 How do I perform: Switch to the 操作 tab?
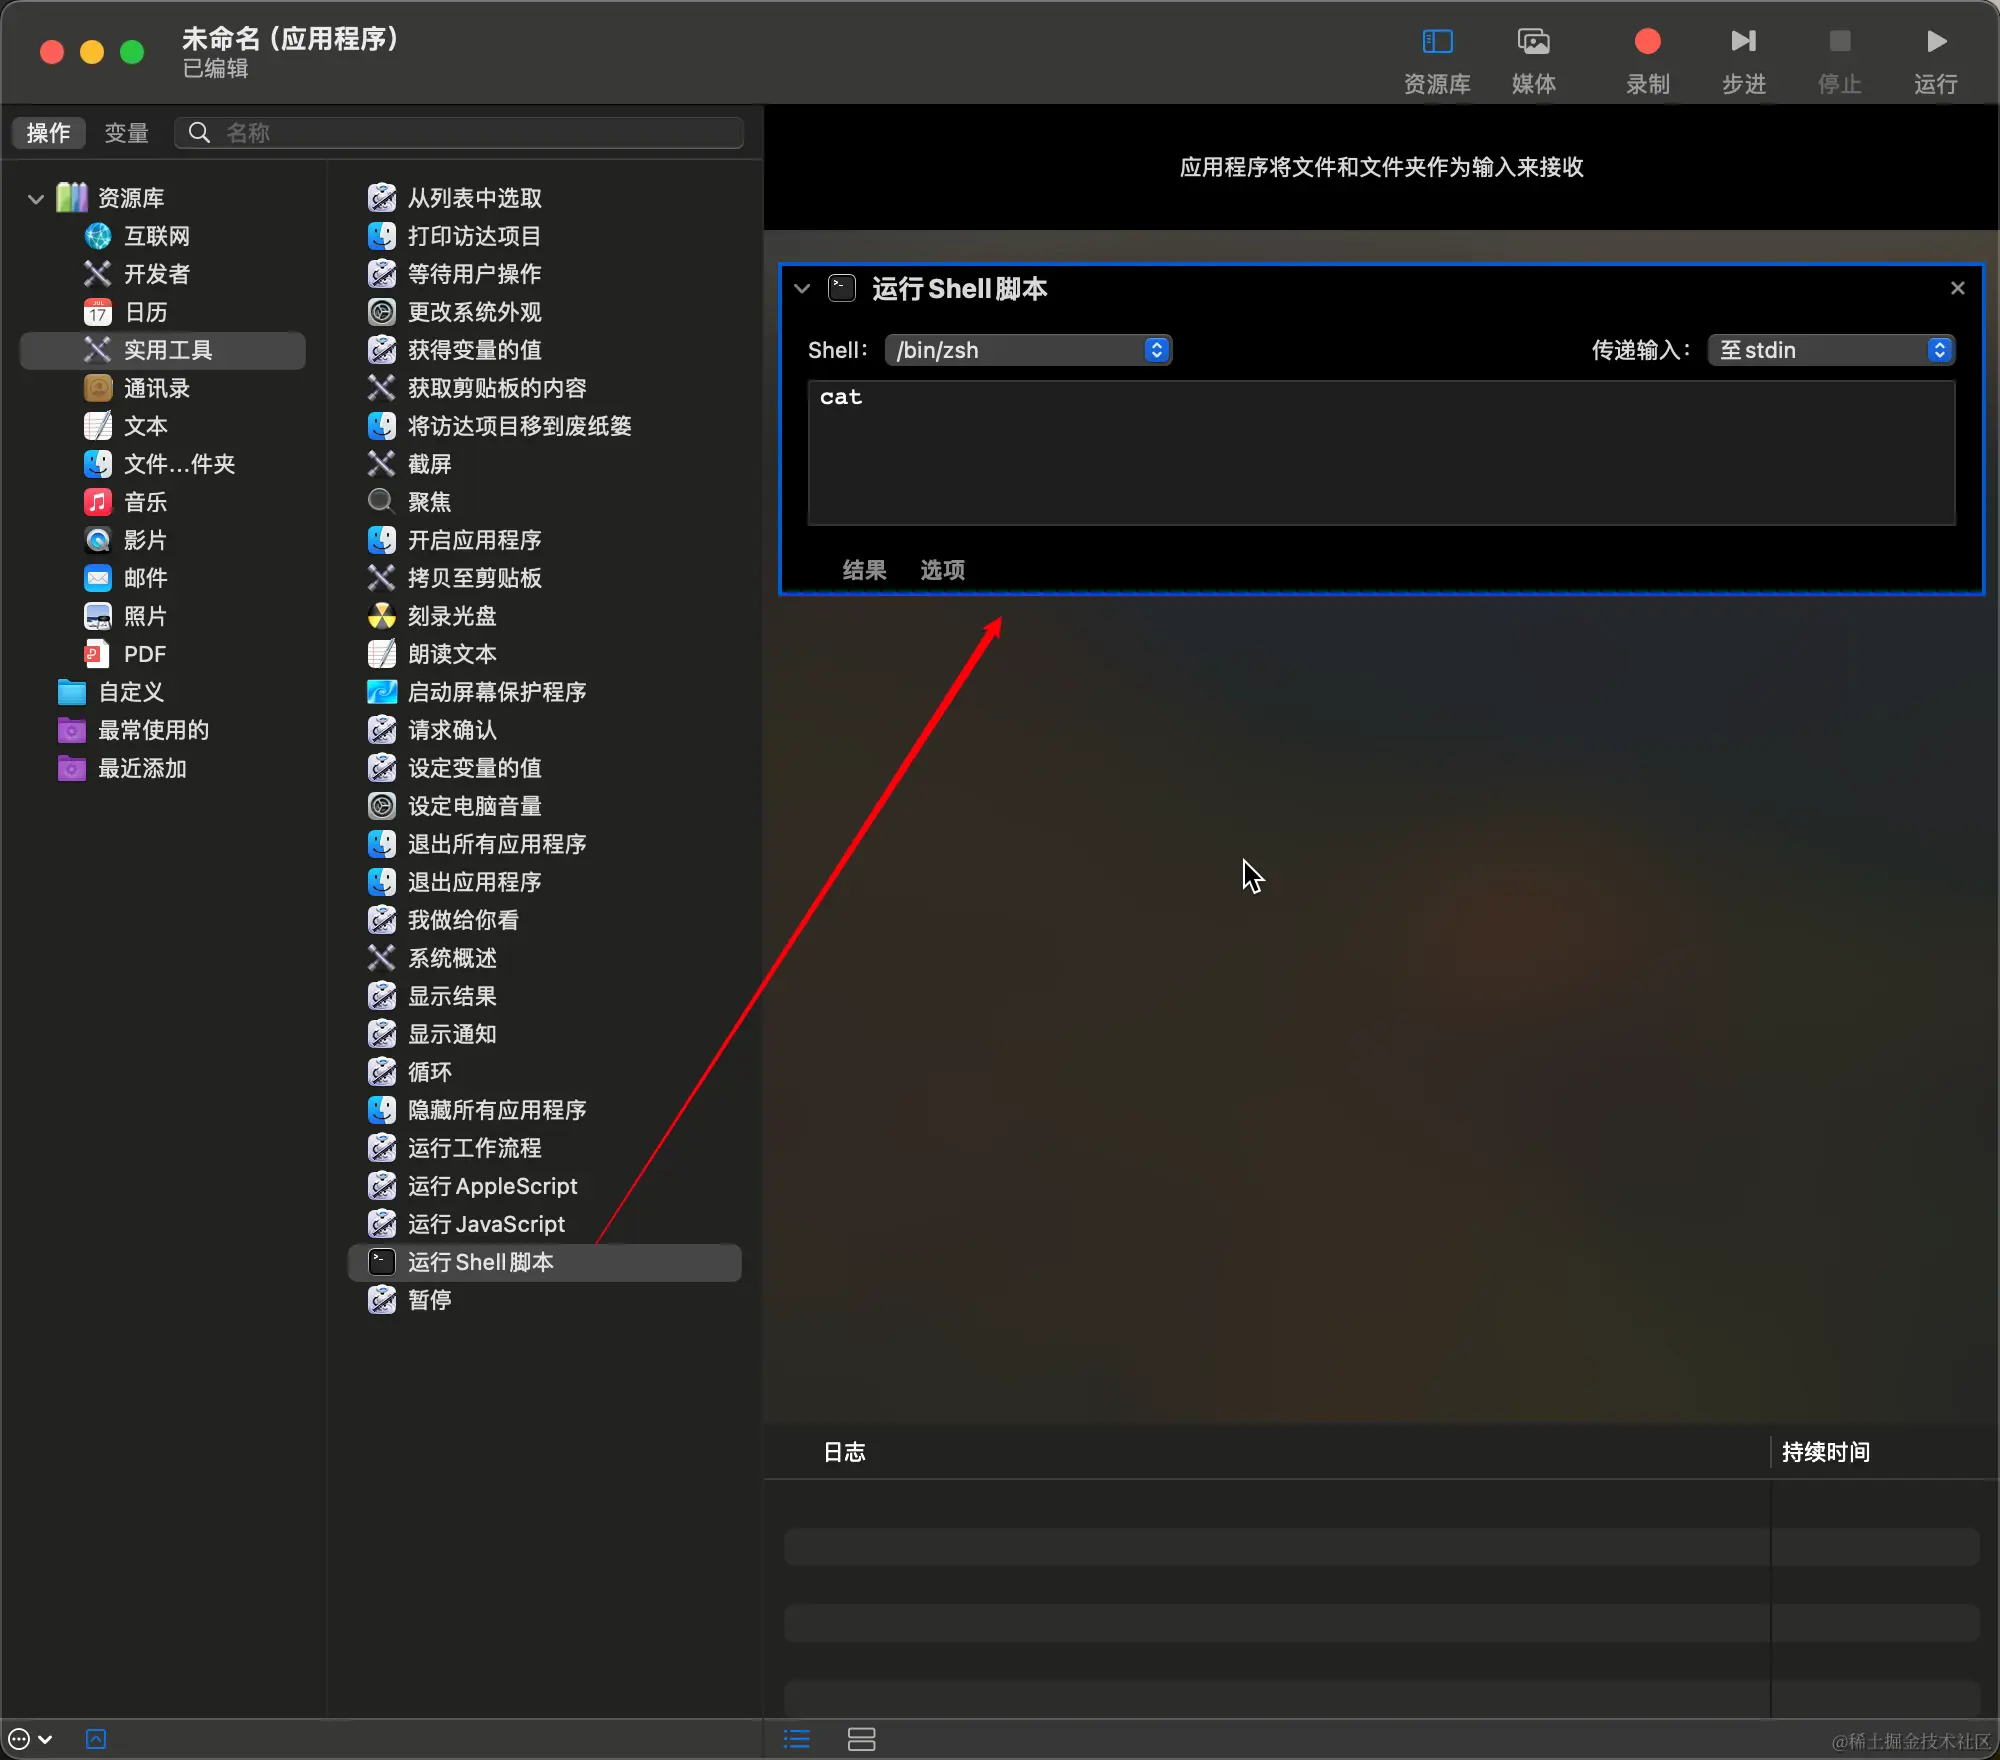(x=48, y=133)
